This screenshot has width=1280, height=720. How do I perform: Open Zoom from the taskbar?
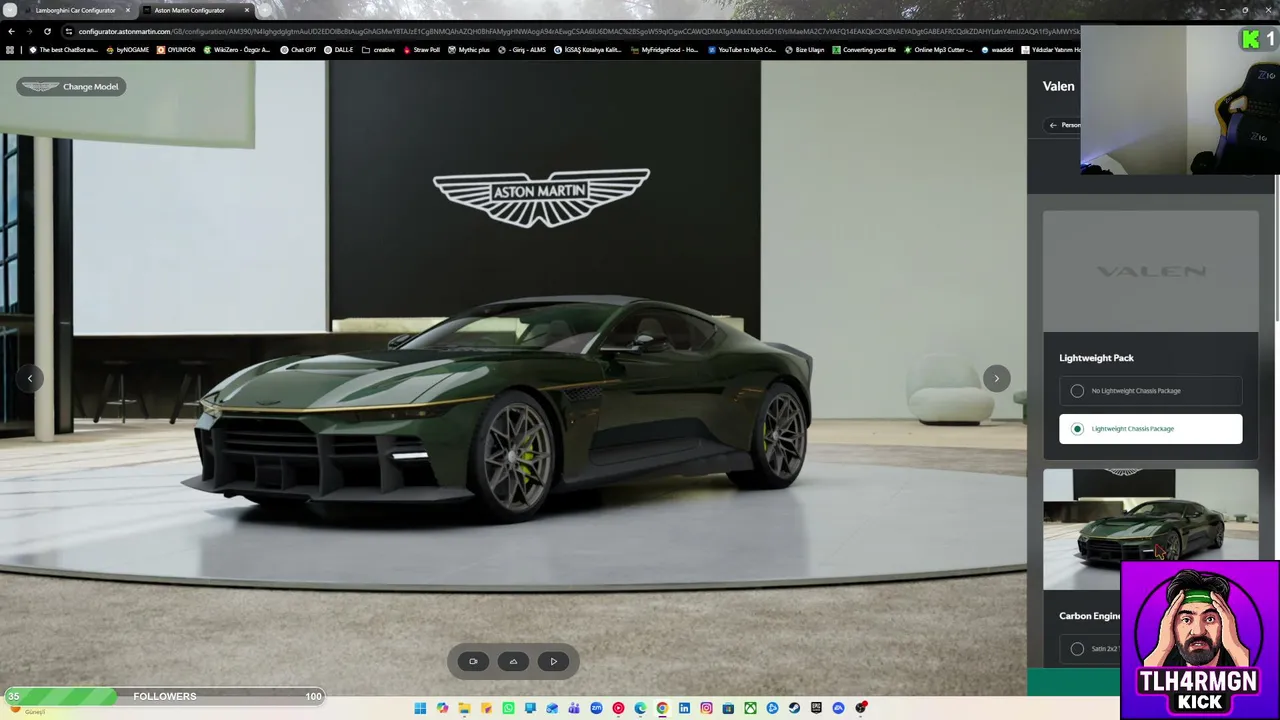(x=596, y=708)
